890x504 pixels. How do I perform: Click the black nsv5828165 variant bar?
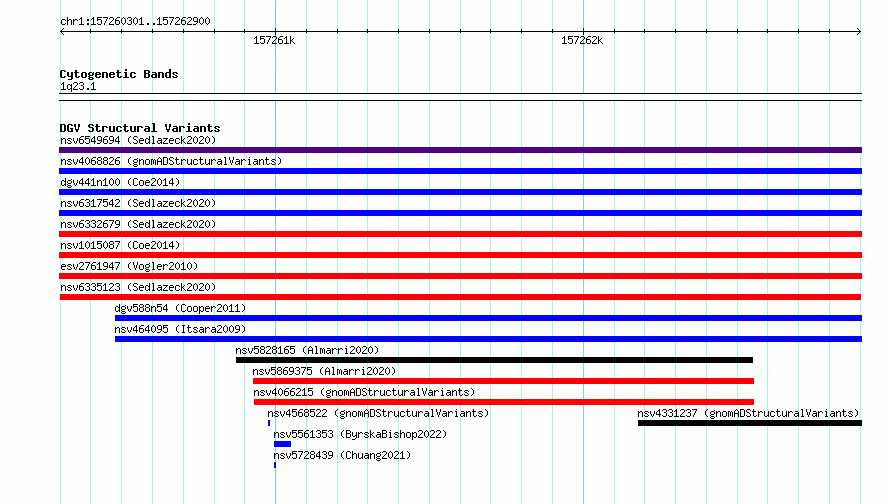point(494,360)
